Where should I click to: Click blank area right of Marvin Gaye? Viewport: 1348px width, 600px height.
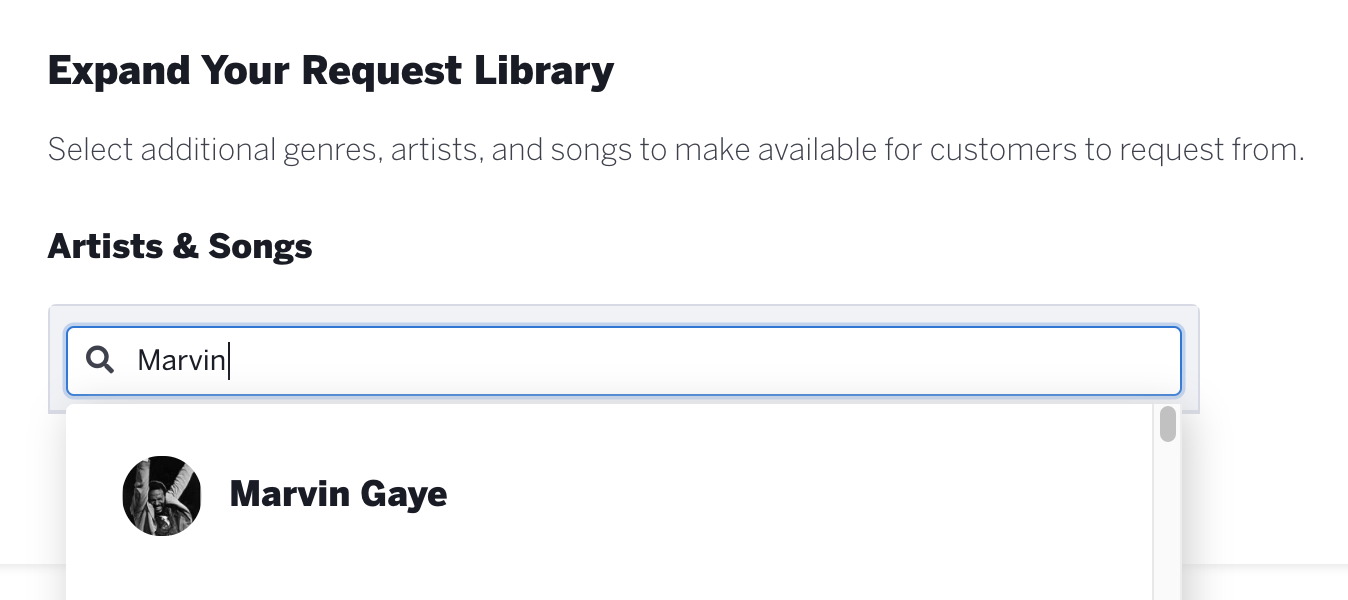(800, 496)
